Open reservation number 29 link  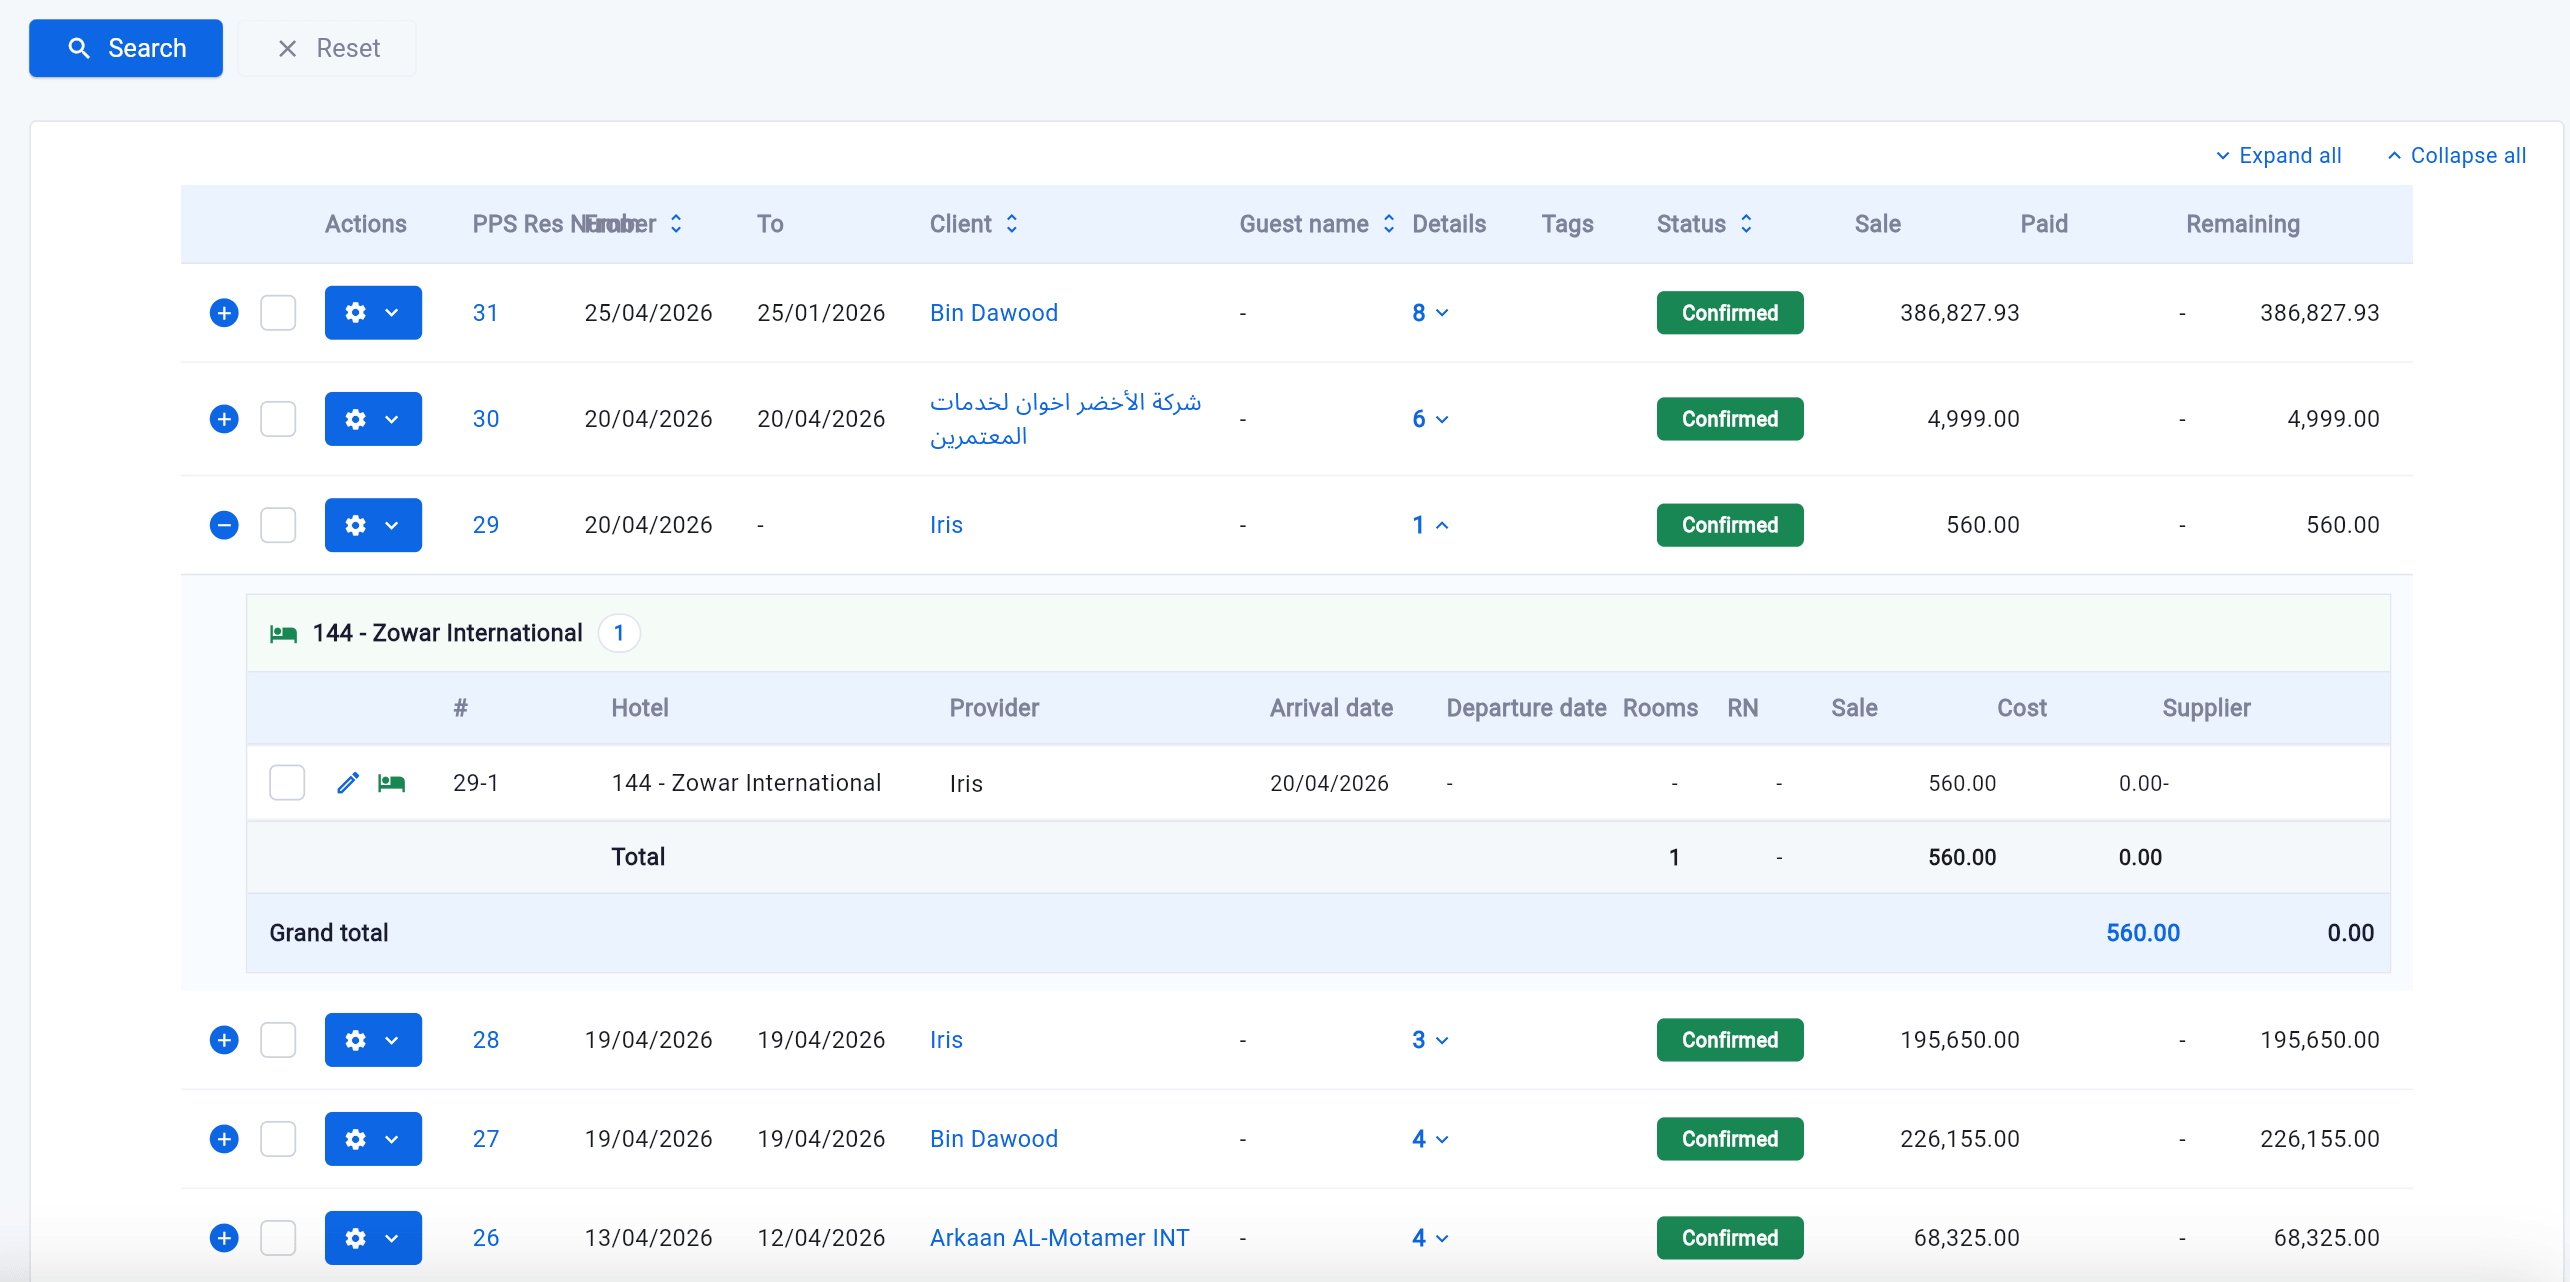pos(485,525)
